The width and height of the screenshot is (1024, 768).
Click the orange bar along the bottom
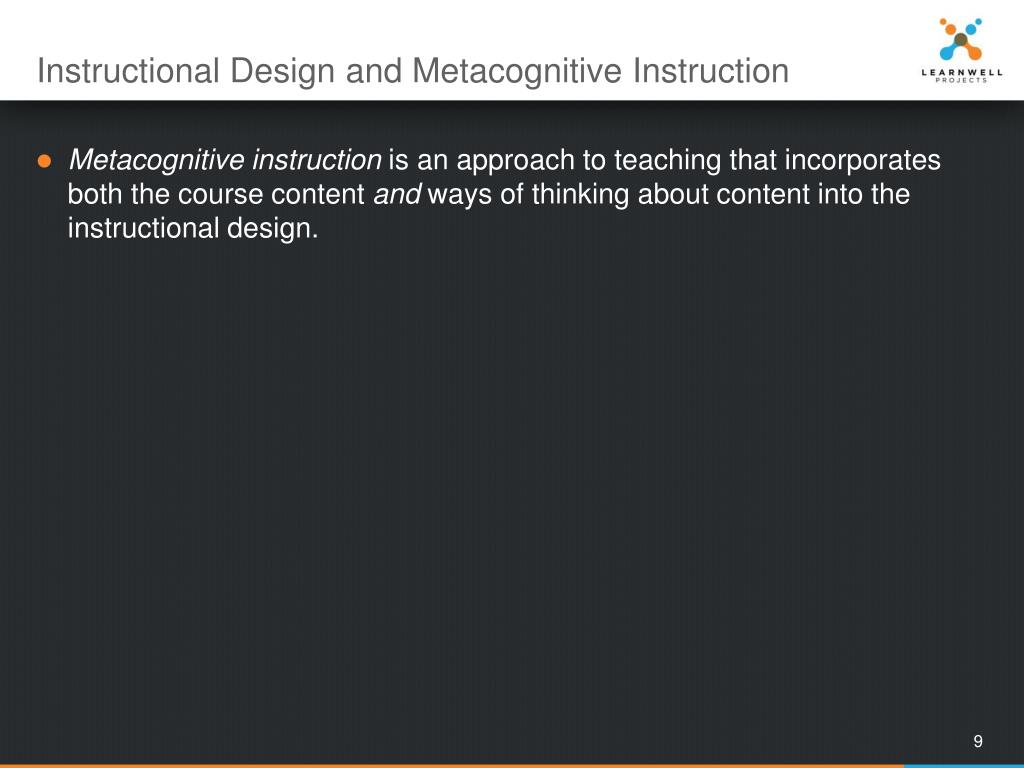tap(450, 765)
